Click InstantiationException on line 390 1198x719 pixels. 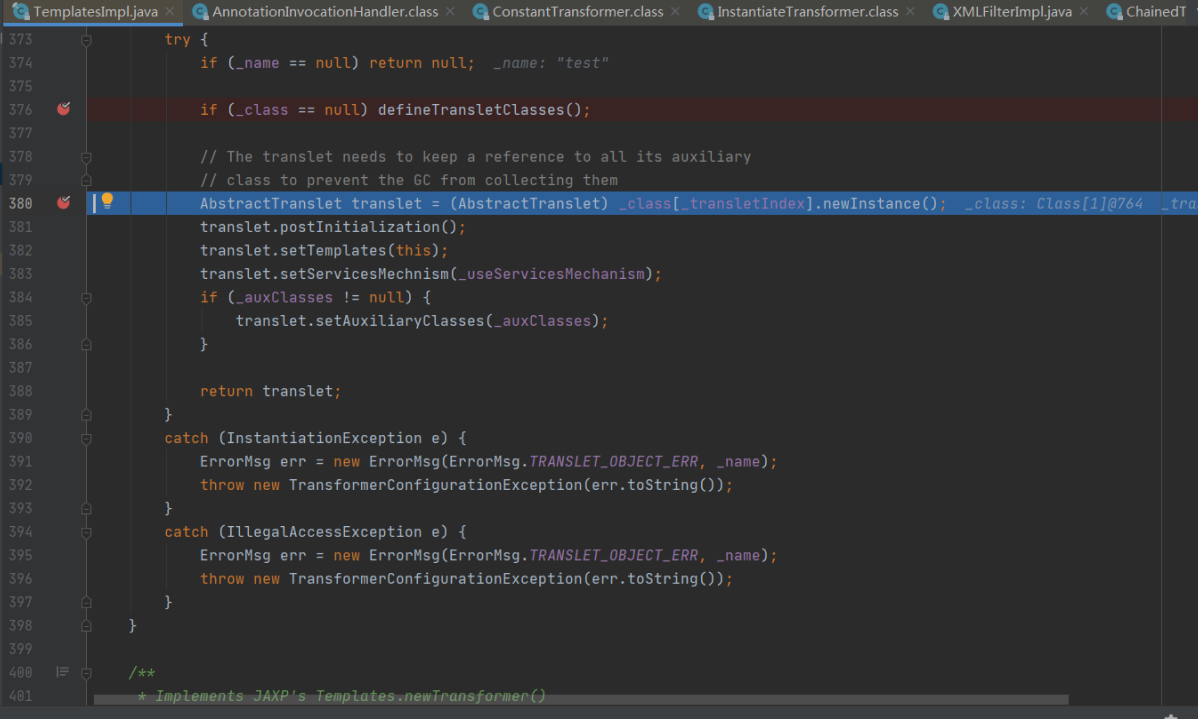(x=324, y=438)
